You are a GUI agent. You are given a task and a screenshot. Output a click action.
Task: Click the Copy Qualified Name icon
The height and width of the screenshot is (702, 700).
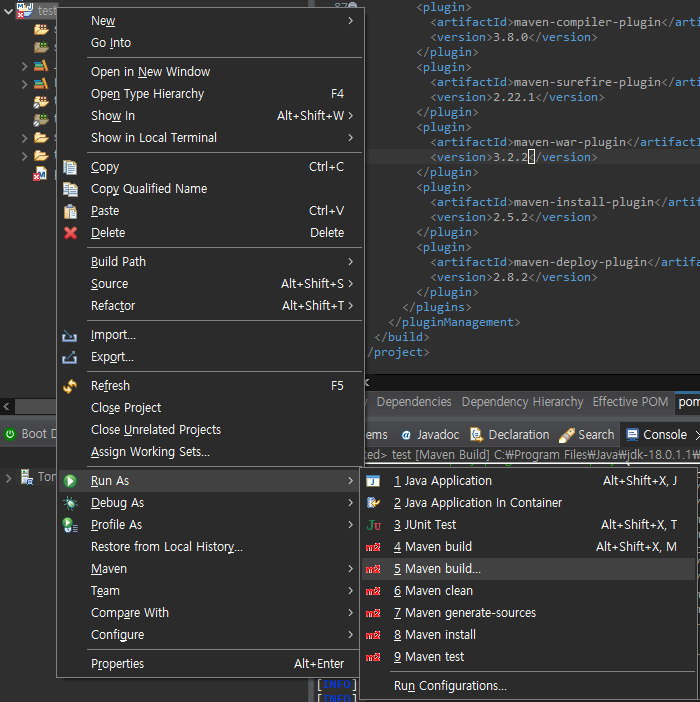pyautogui.click(x=70, y=189)
